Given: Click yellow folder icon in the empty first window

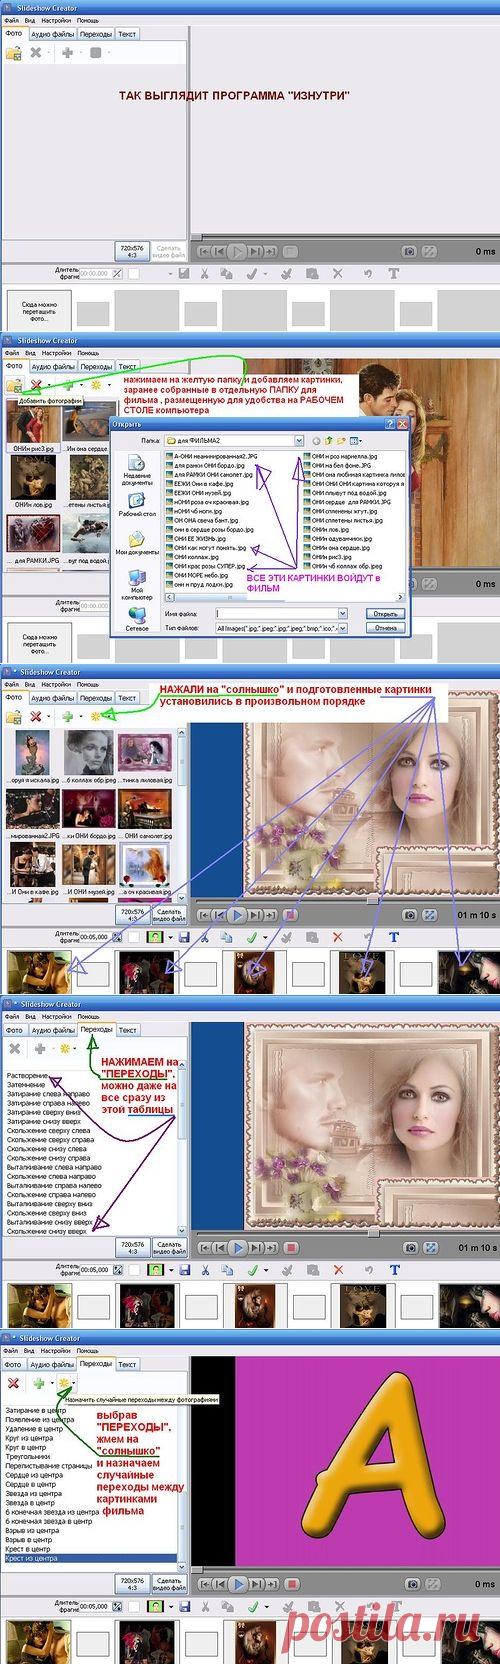Looking at the screenshot, I should [14, 52].
